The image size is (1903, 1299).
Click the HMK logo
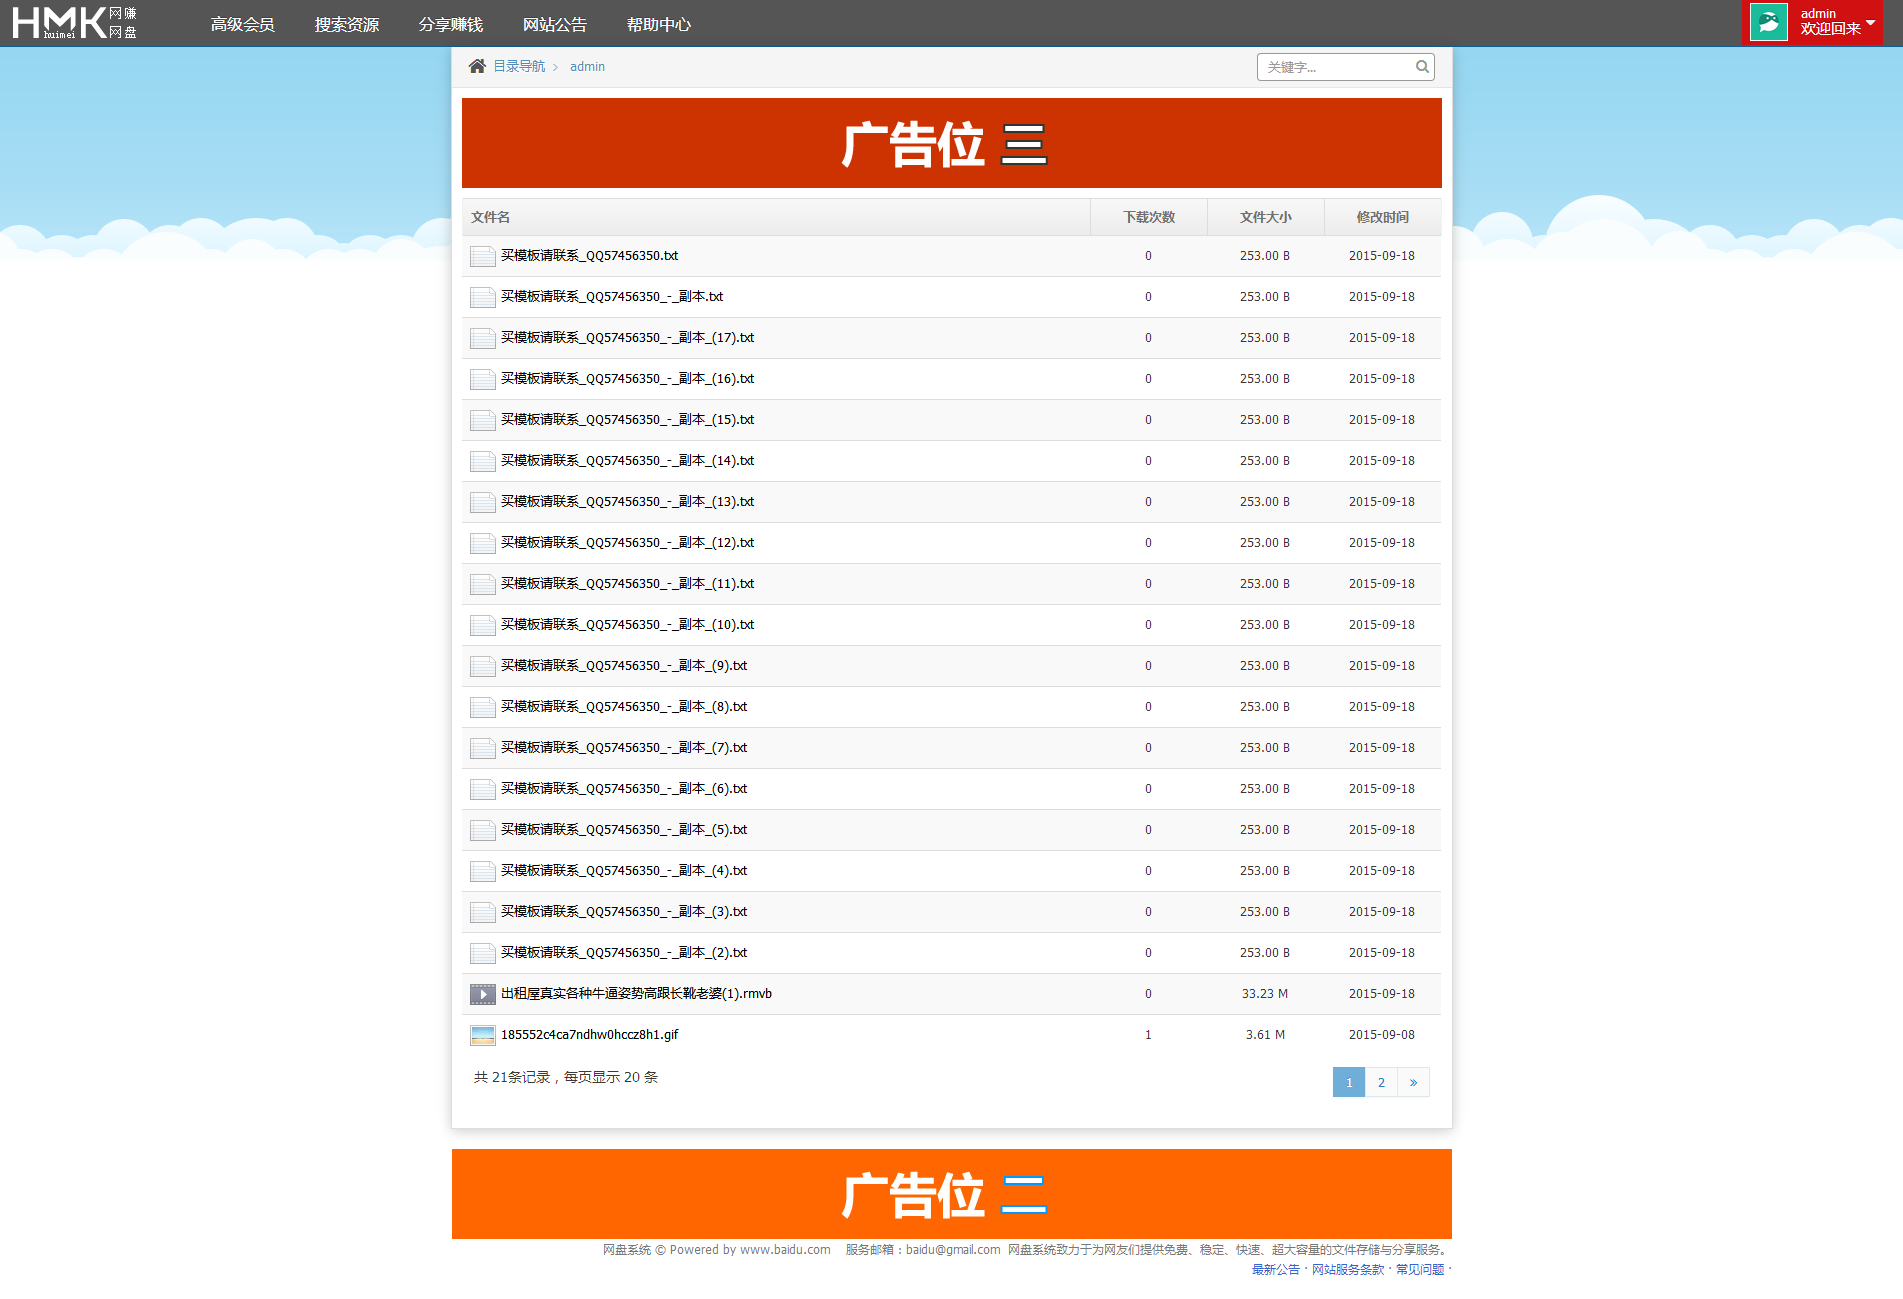[70, 22]
